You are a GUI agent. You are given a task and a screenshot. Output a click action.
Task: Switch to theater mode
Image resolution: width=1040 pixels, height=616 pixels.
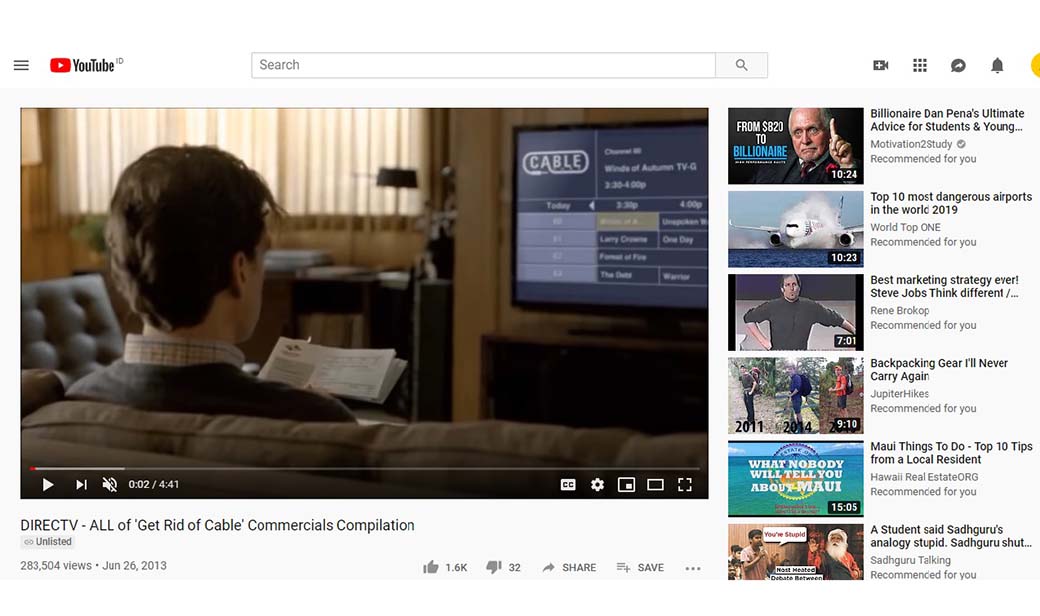click(655, 485)
